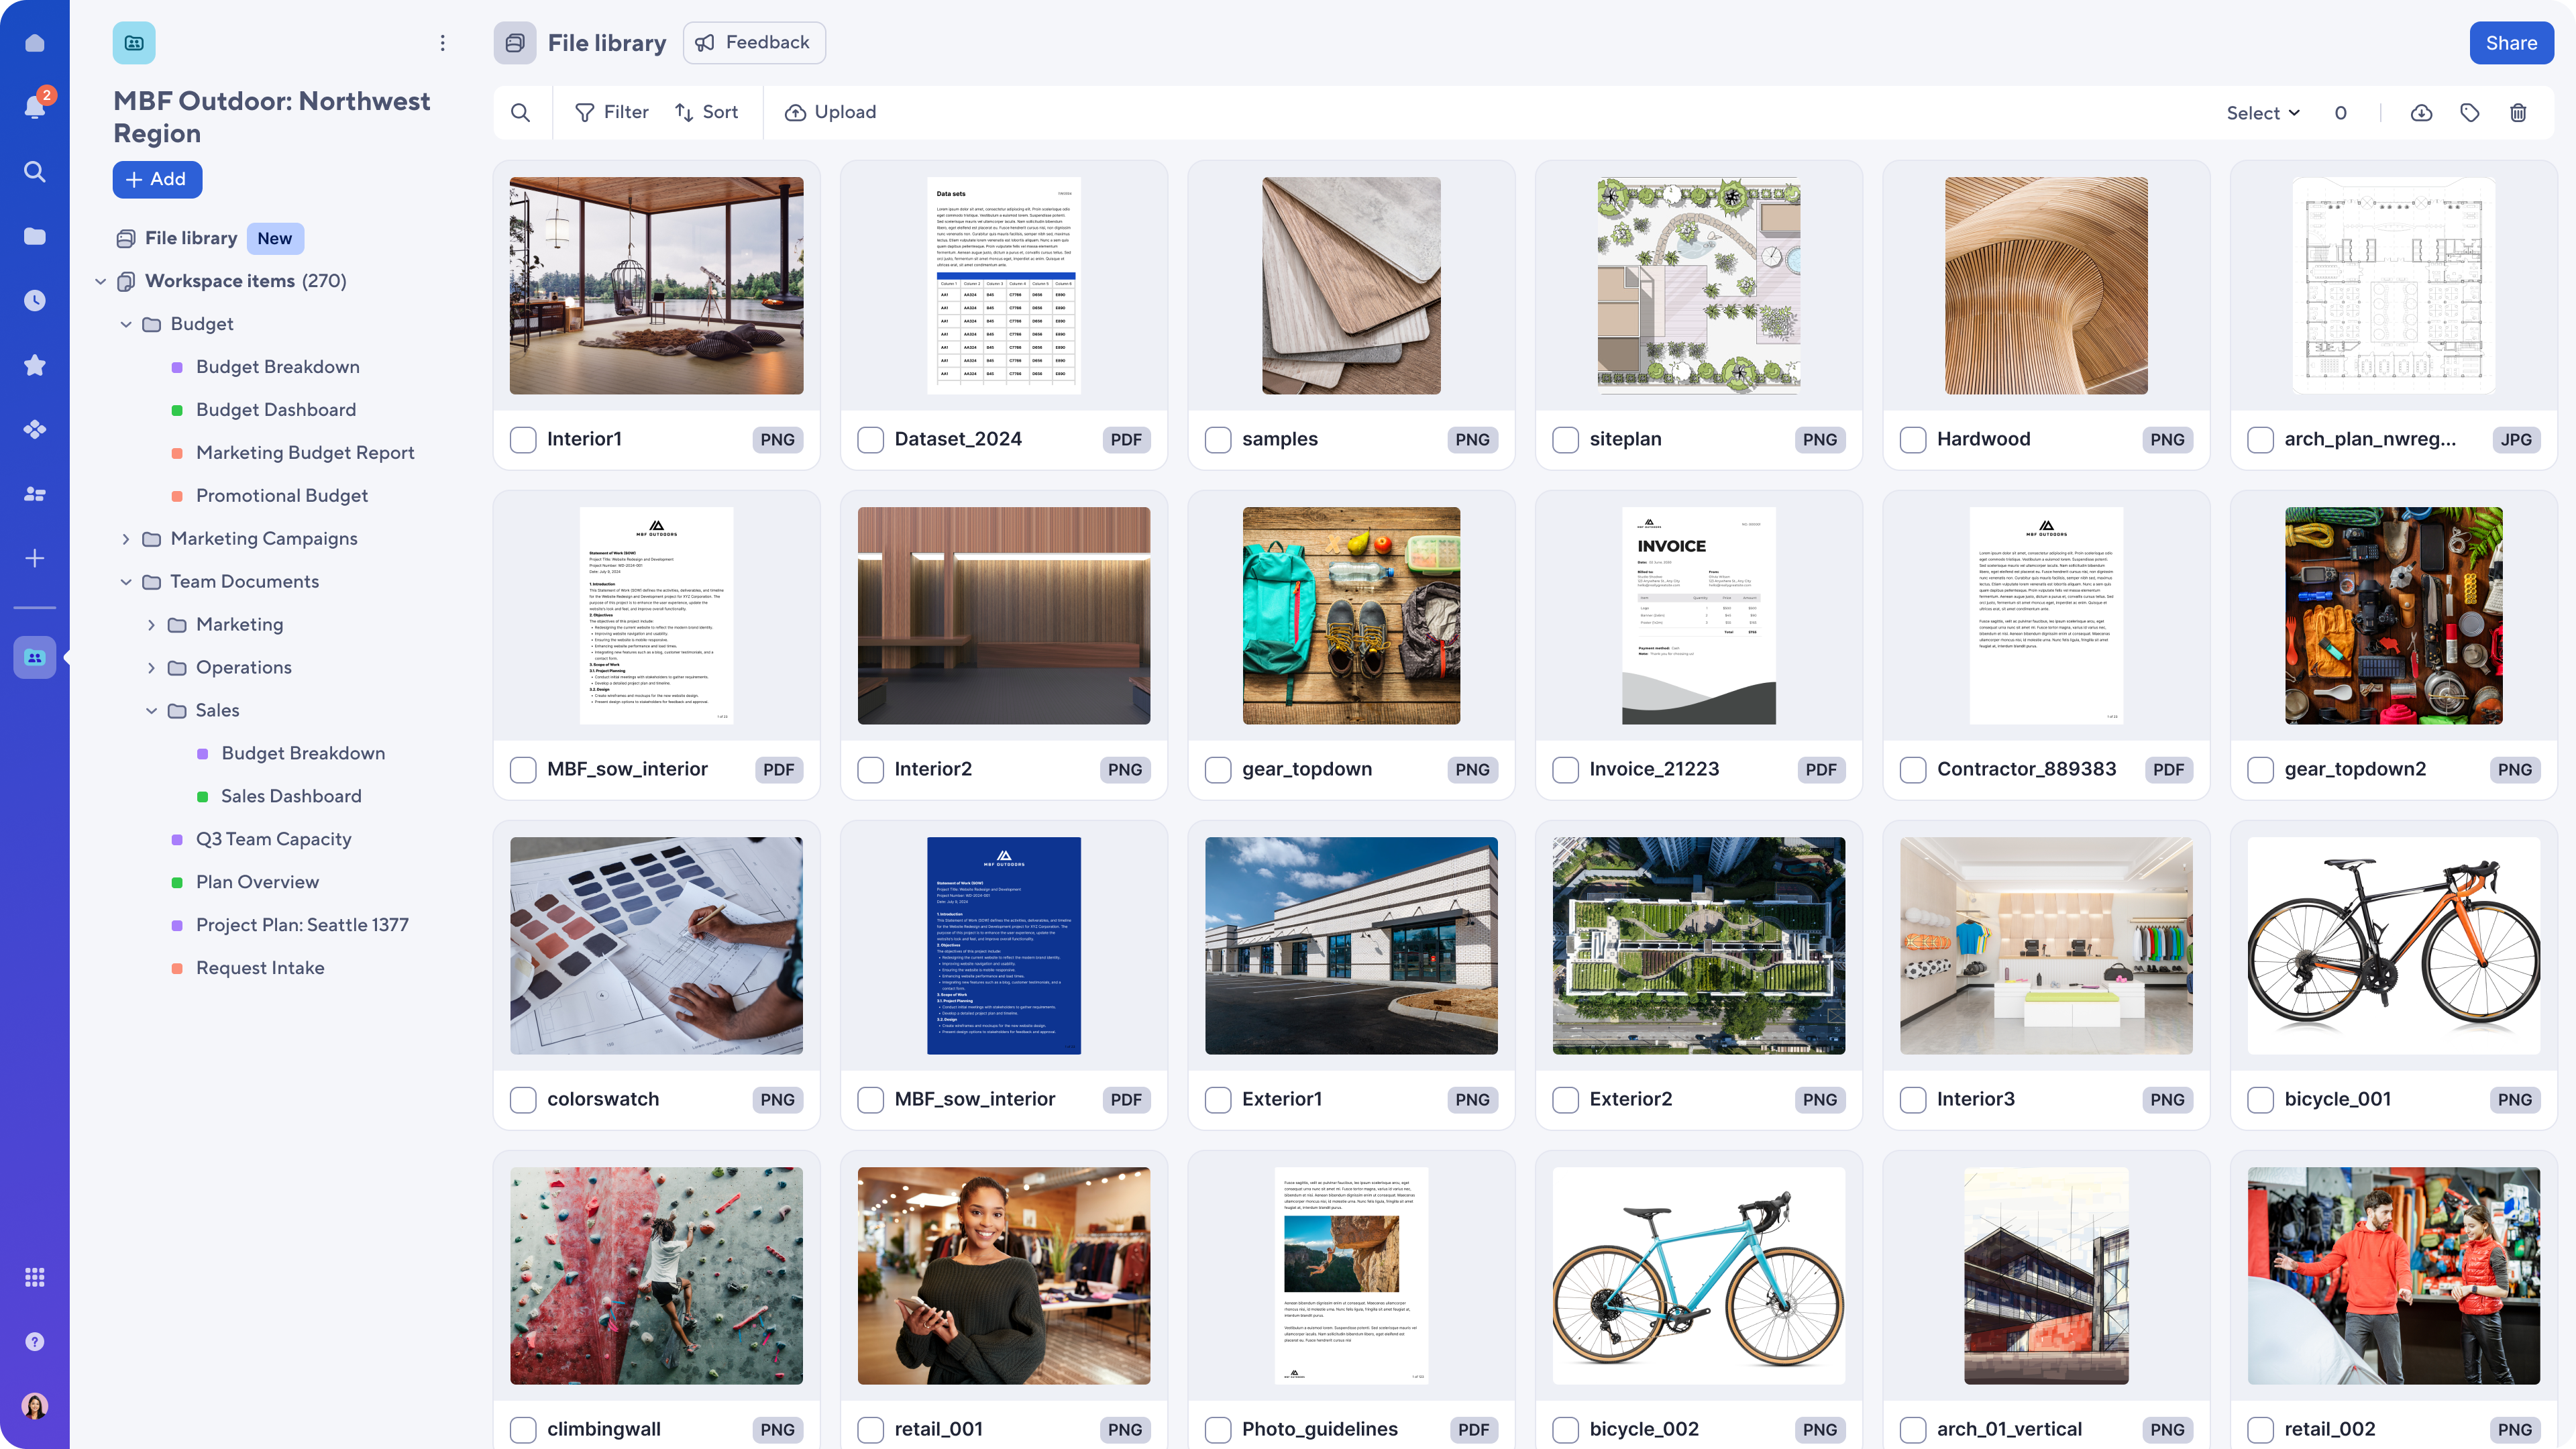Click the Share button top right
The image size is (2576, 1449).
pyautogui.click(x=2510, y=42)
